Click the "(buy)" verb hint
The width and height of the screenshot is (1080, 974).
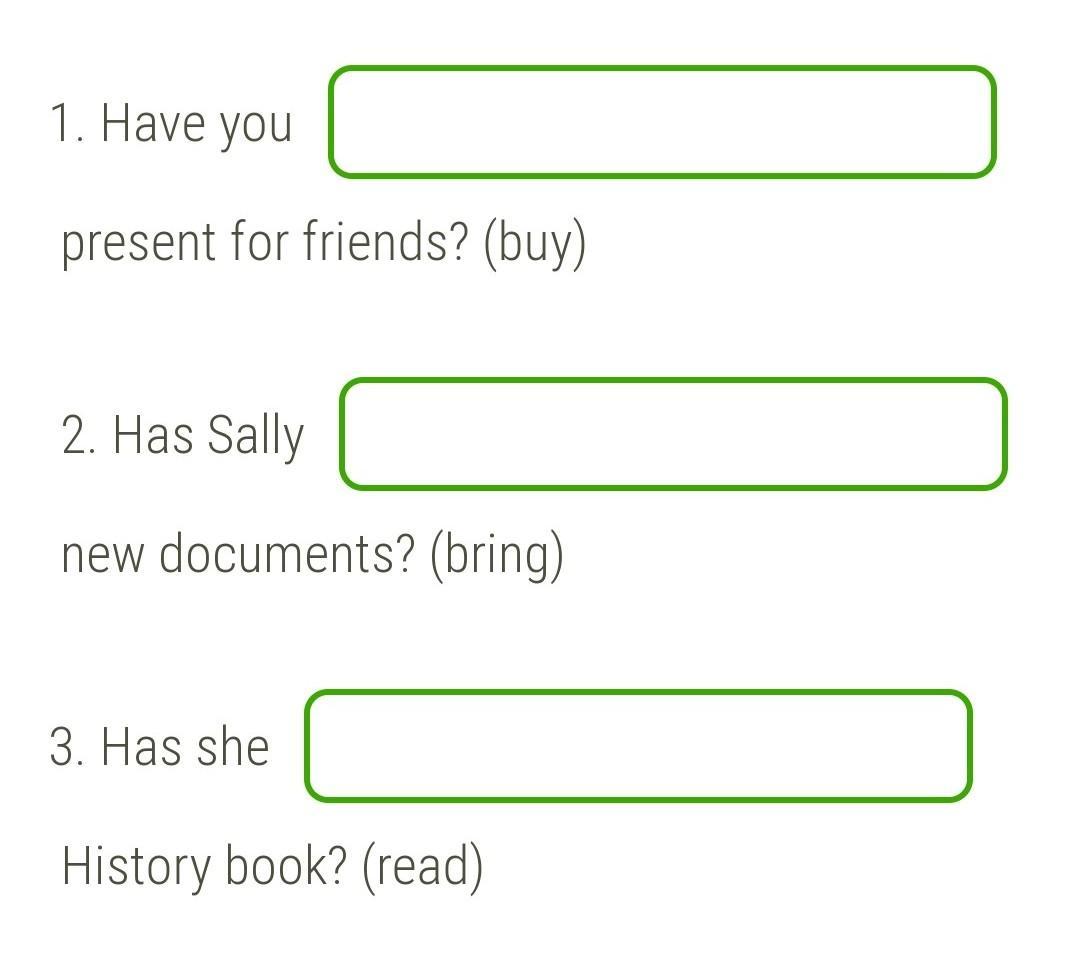pyautogui.click(x=534, y=243)
